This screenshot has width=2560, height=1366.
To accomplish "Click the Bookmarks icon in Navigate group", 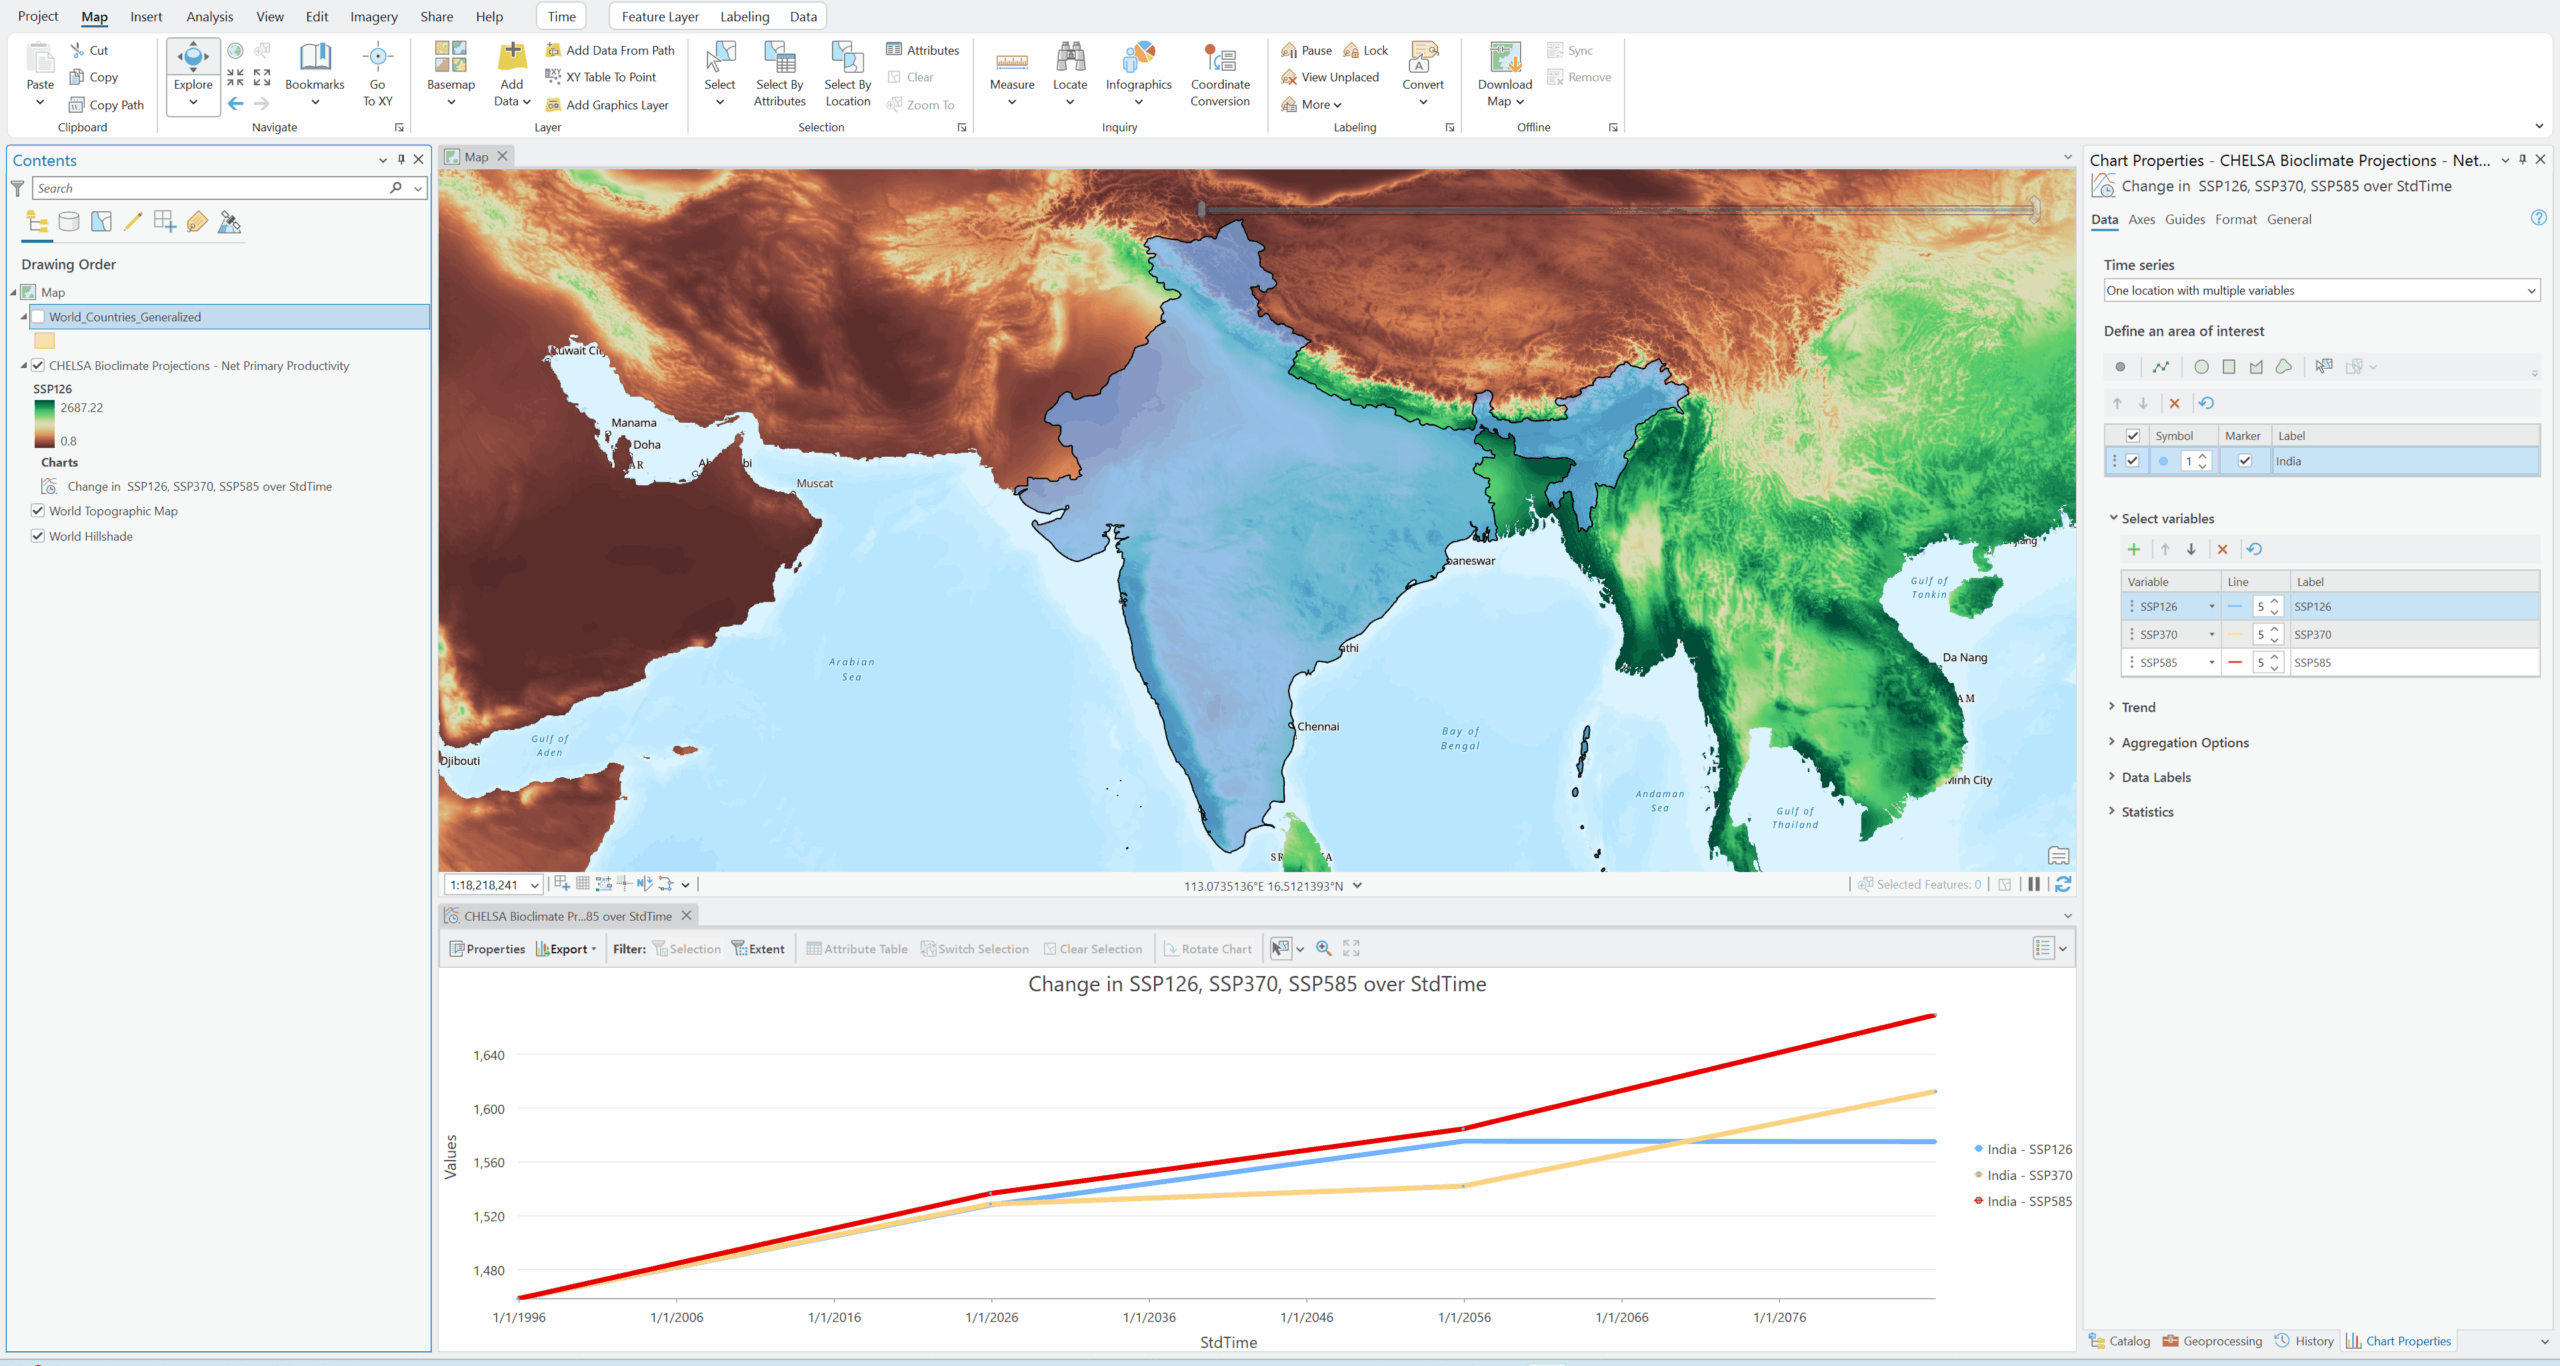I will click(314, 58).
